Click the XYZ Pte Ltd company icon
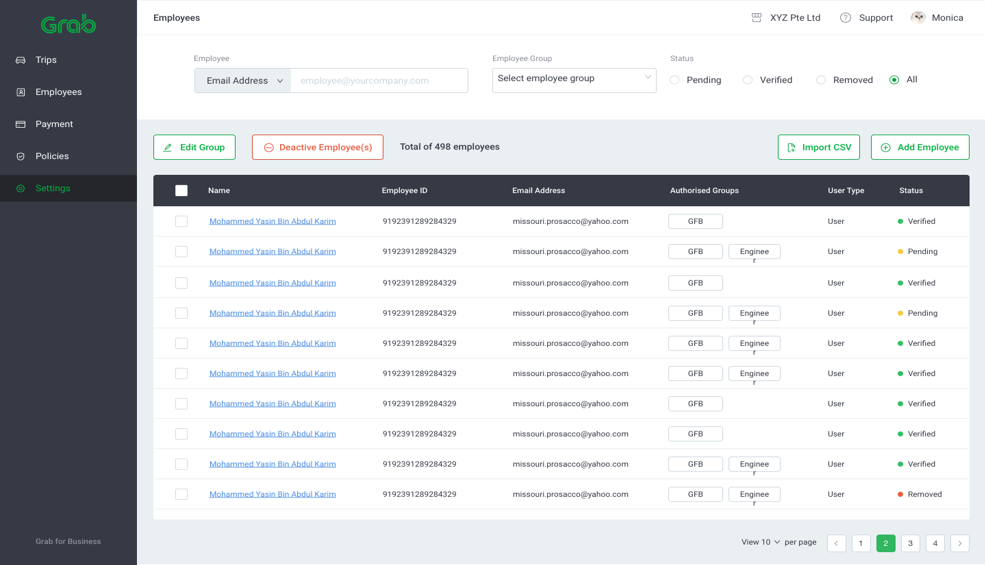The height and width of the screenshot is (565, 985). tap(757, 18)
